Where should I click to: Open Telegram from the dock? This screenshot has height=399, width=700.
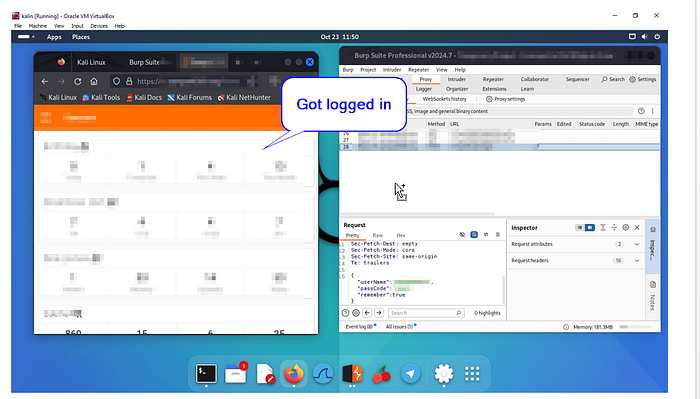(x=411, y=374)
